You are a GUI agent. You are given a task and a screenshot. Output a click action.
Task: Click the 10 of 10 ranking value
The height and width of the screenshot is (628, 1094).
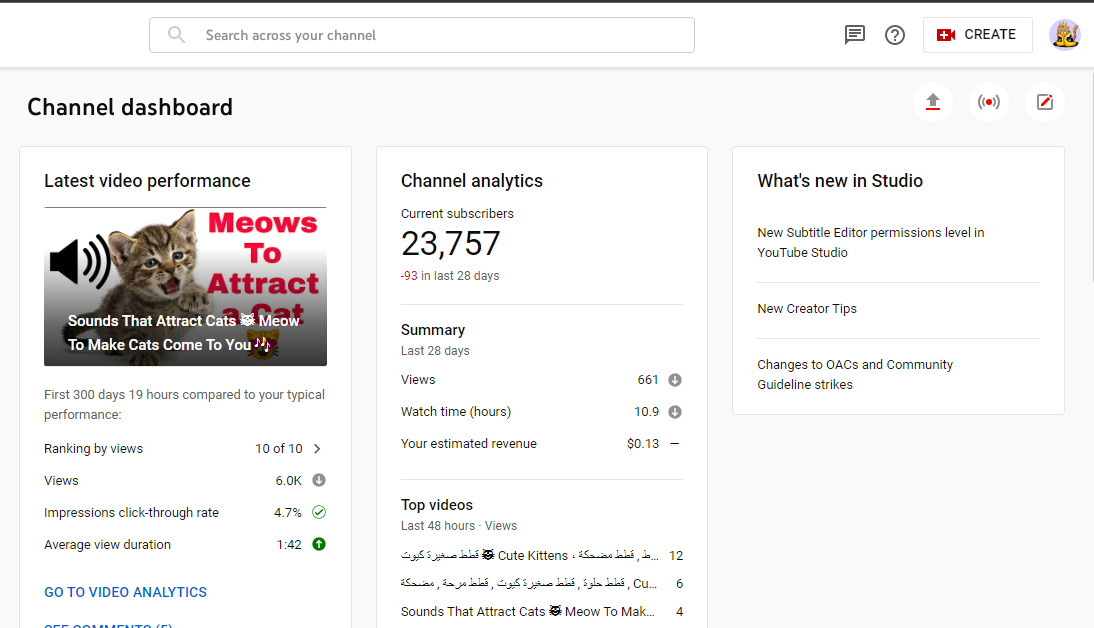click(278, 449)
